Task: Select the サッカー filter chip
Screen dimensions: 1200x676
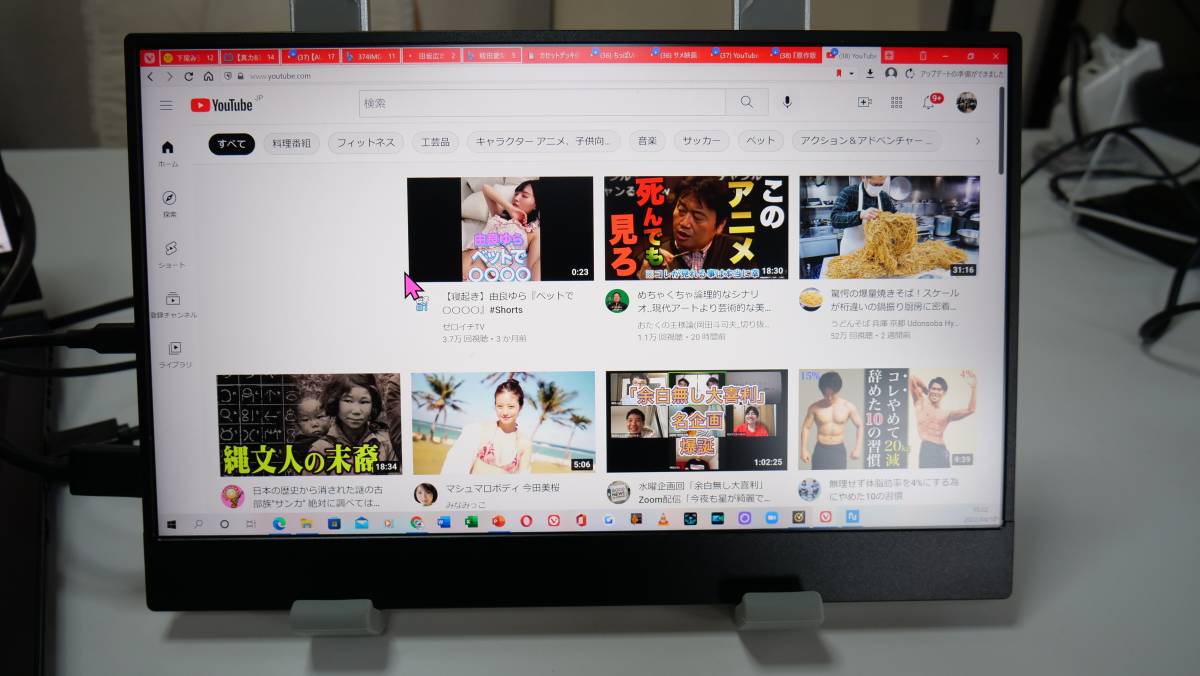Action: point(701,141)
